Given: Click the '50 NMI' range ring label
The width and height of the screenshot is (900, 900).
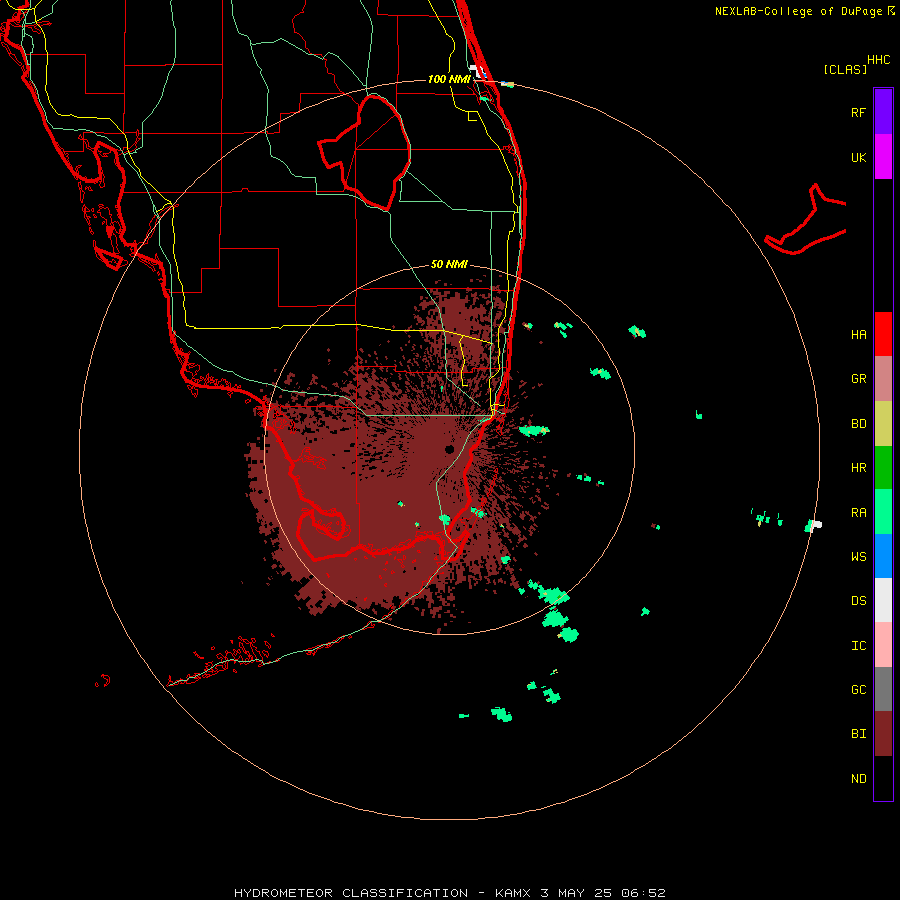Looking at the screenshot, I should point(449,264).
